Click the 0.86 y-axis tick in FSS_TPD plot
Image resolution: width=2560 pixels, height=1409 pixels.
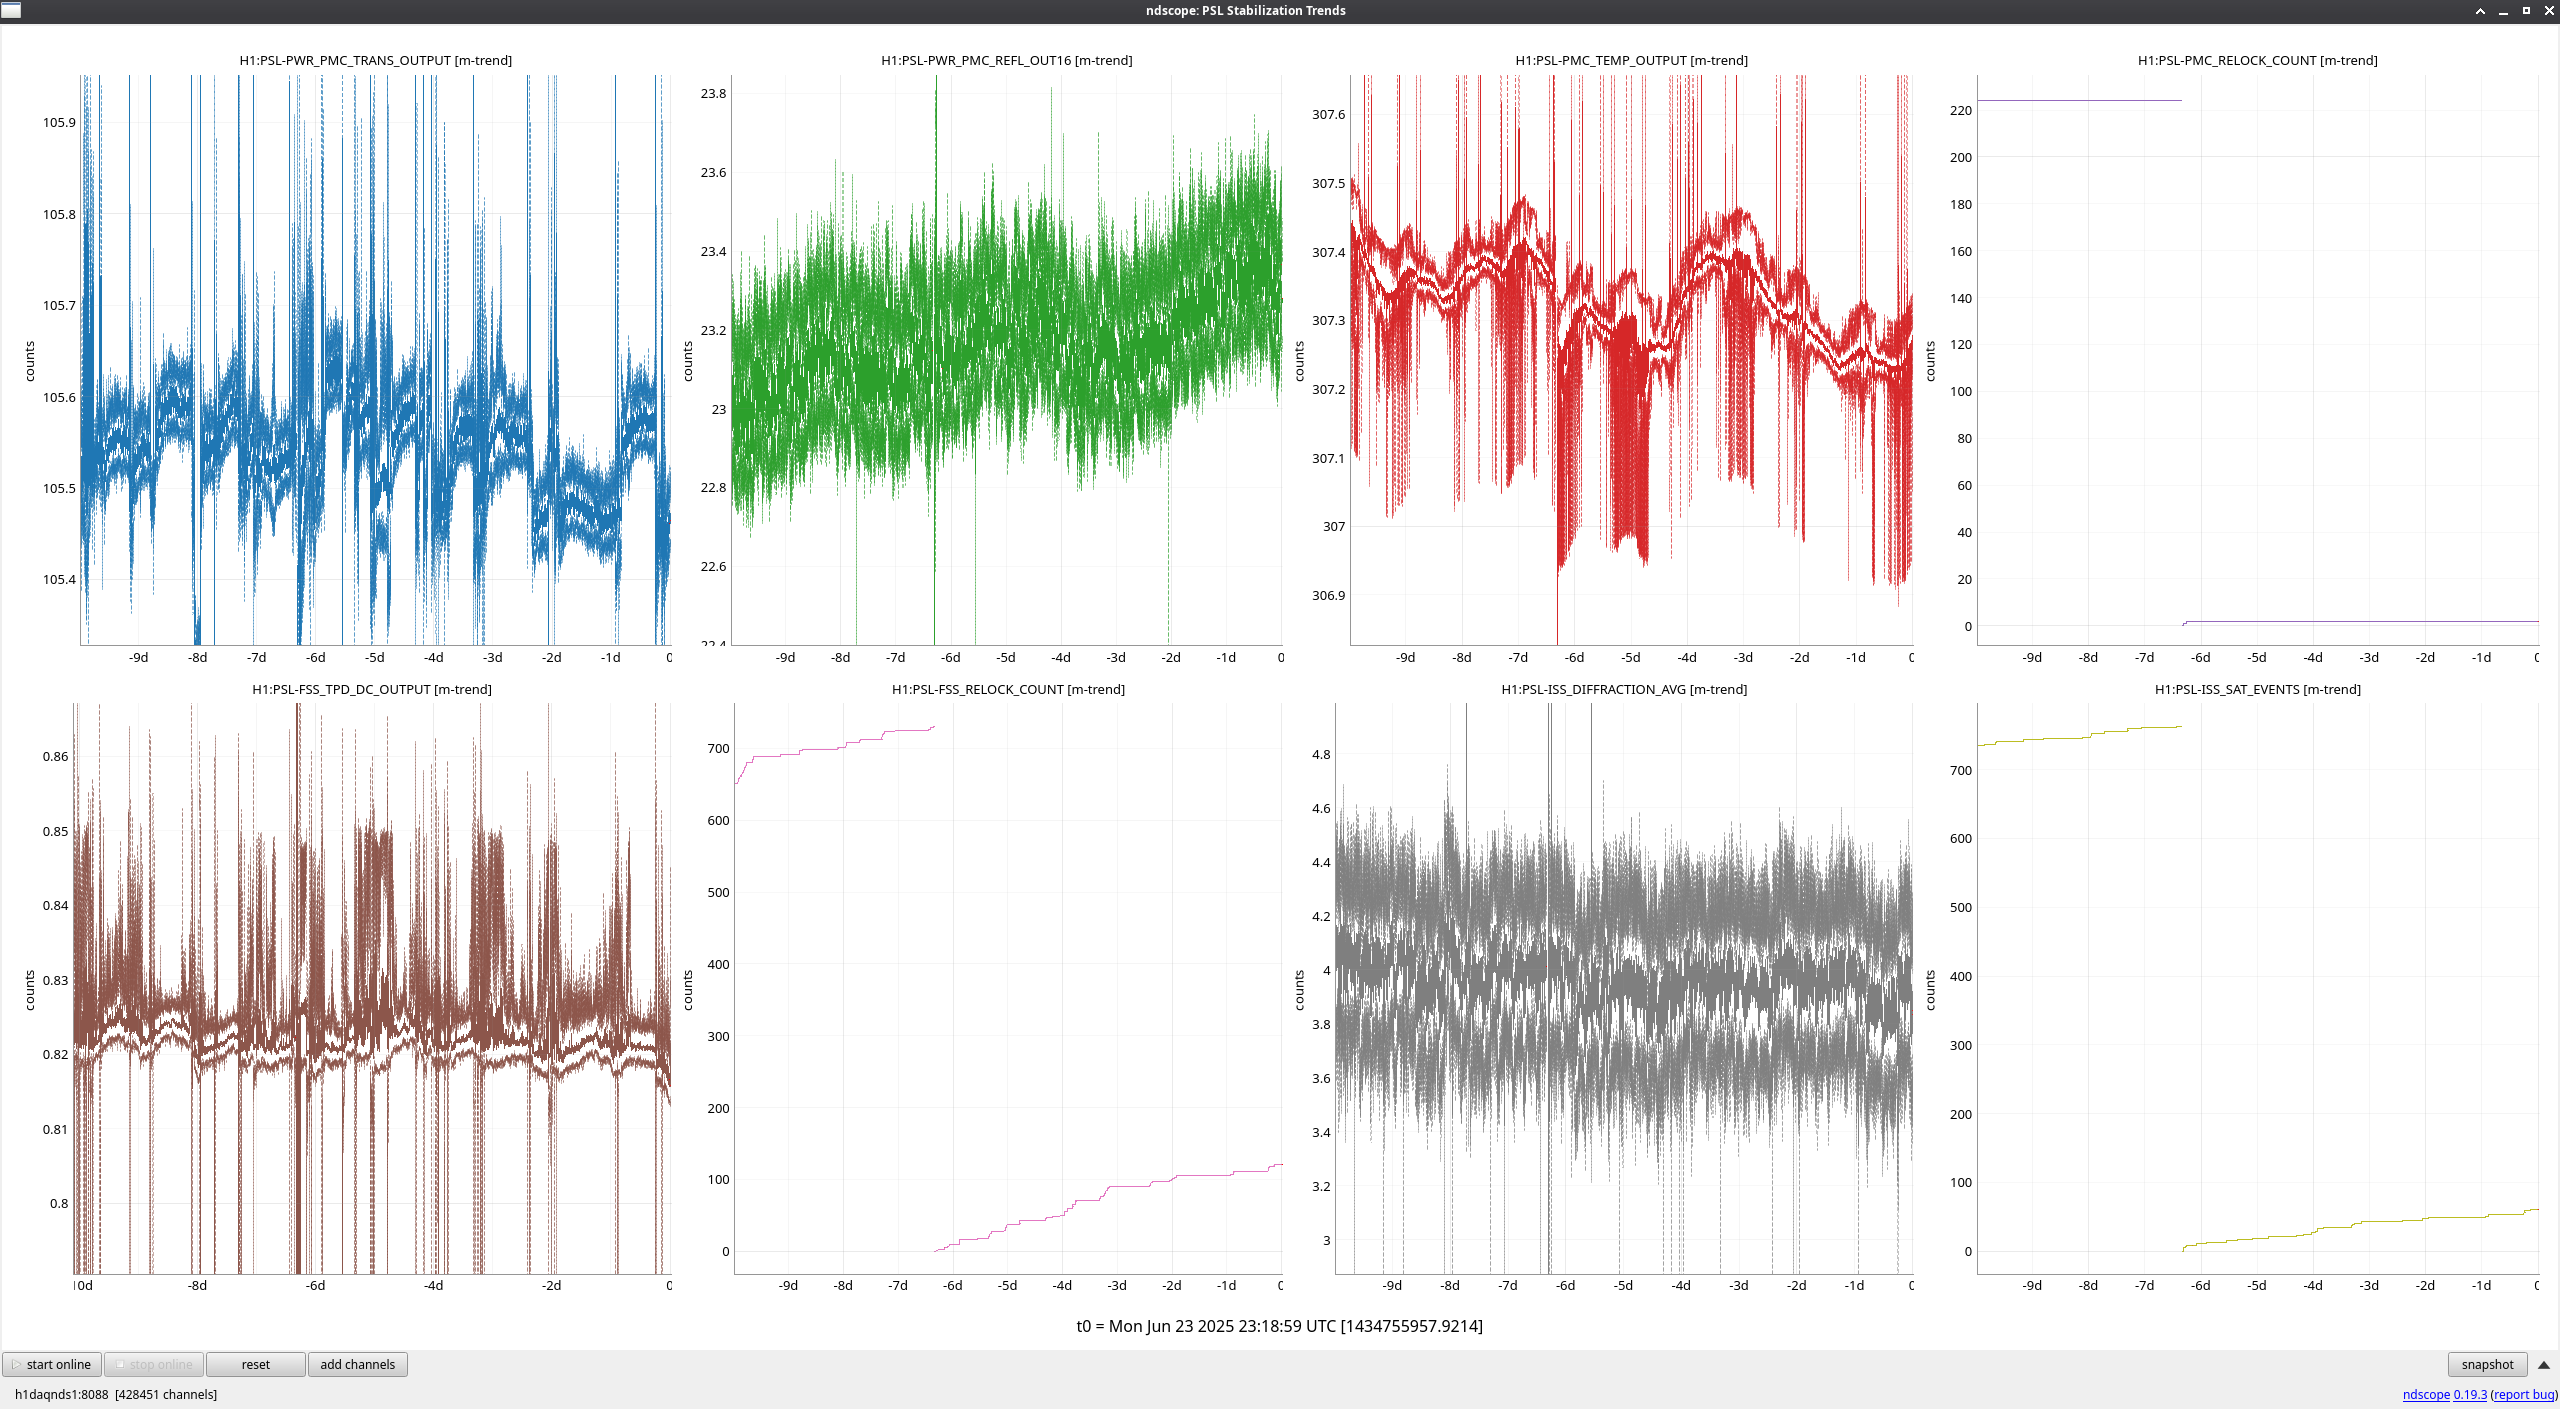point(56,756)
